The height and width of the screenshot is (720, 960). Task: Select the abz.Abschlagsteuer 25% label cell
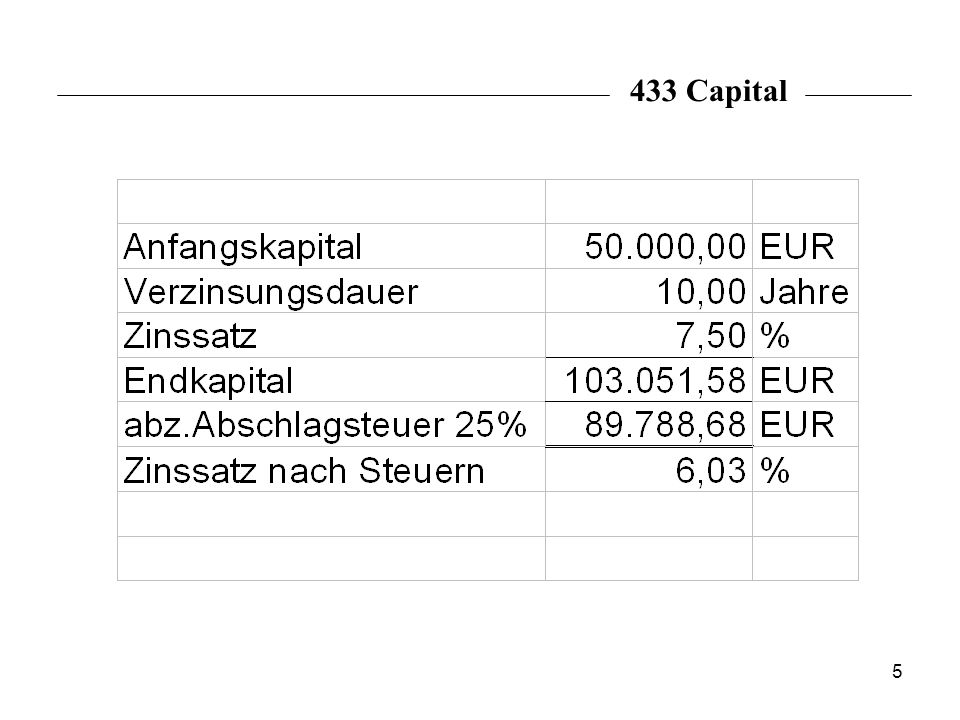click(331, 424)
